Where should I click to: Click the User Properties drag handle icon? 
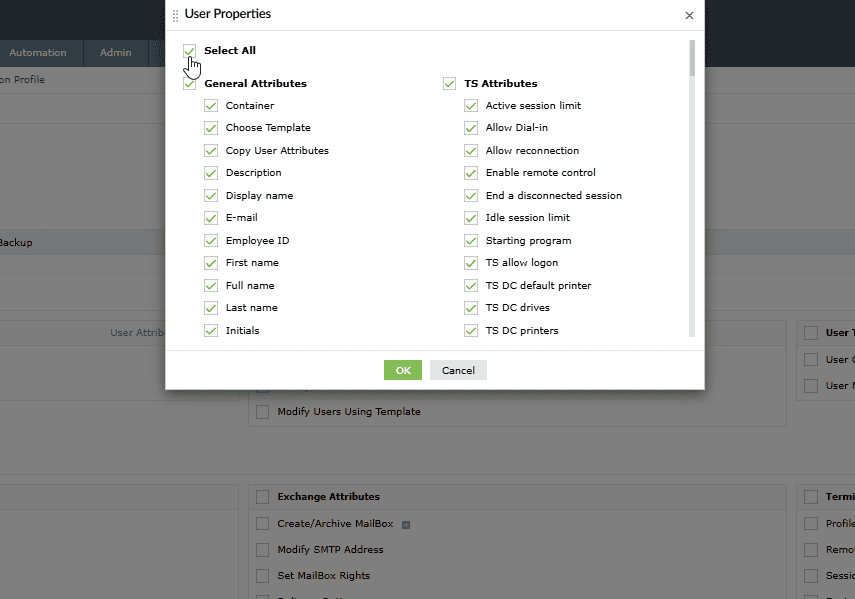pos(176,15)
